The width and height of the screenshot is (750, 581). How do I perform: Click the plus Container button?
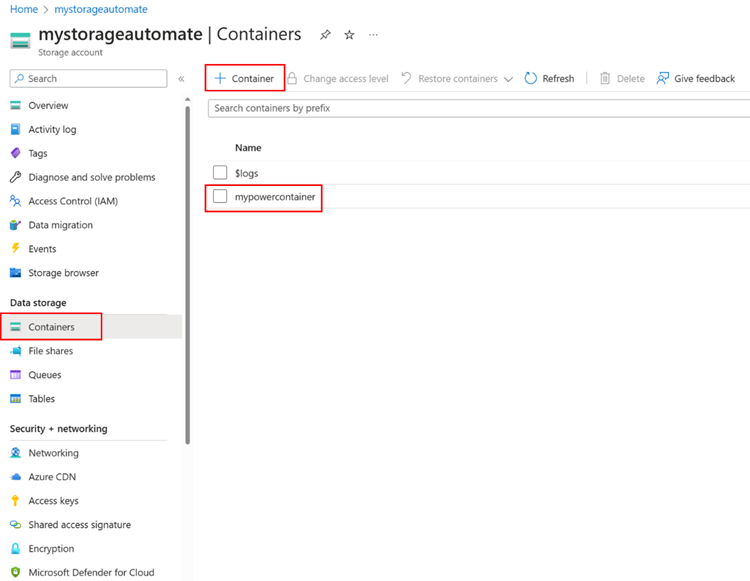coord(244,78)
